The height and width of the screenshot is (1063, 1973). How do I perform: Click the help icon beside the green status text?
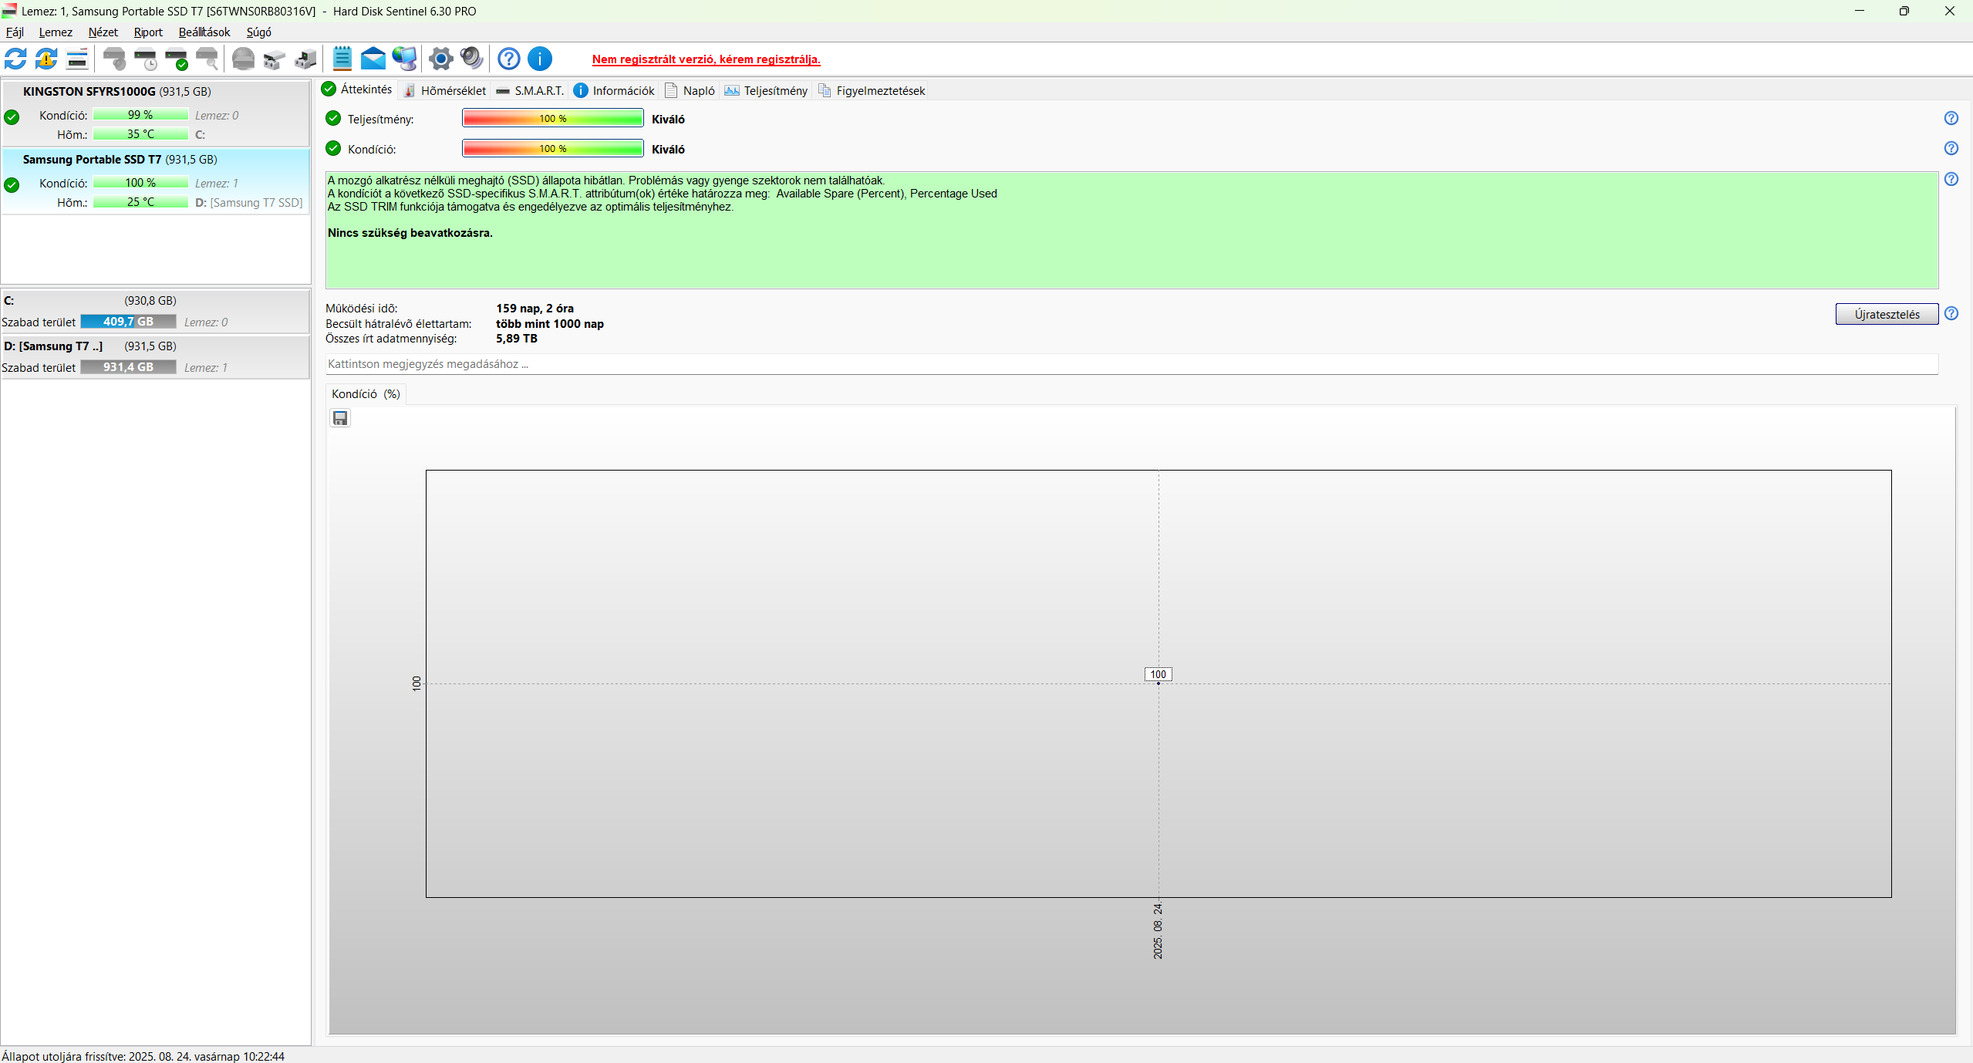[1951, 179]
